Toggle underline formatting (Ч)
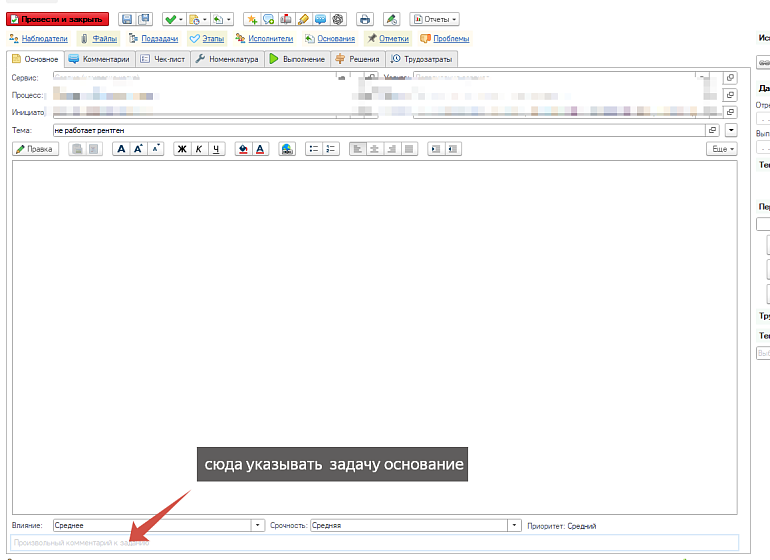Screen dimensions: 770x560 point(216,148)
